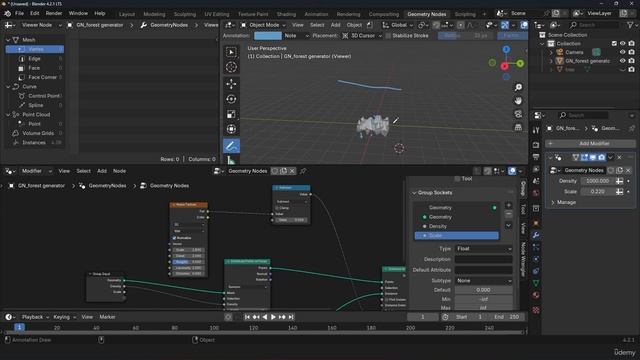Open the Edit menu

[x=35, y=13]
